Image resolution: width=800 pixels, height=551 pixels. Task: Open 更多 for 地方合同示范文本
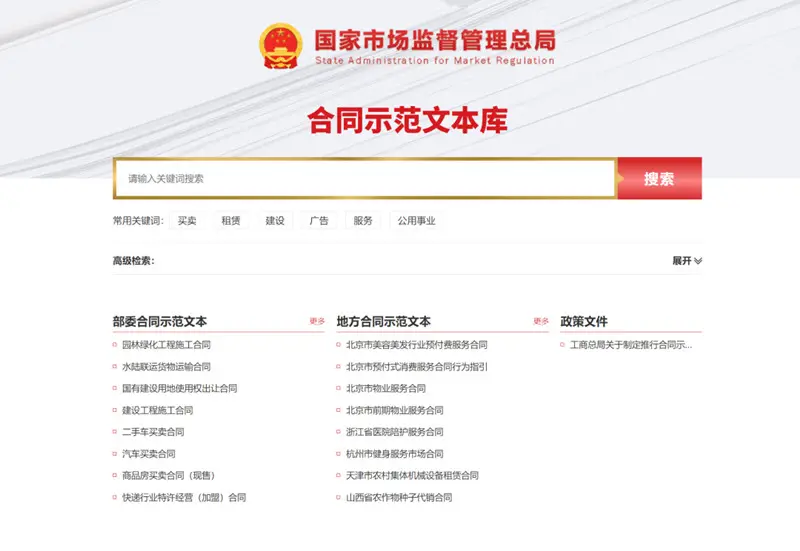pyautogui.click(x=541, y=321)
